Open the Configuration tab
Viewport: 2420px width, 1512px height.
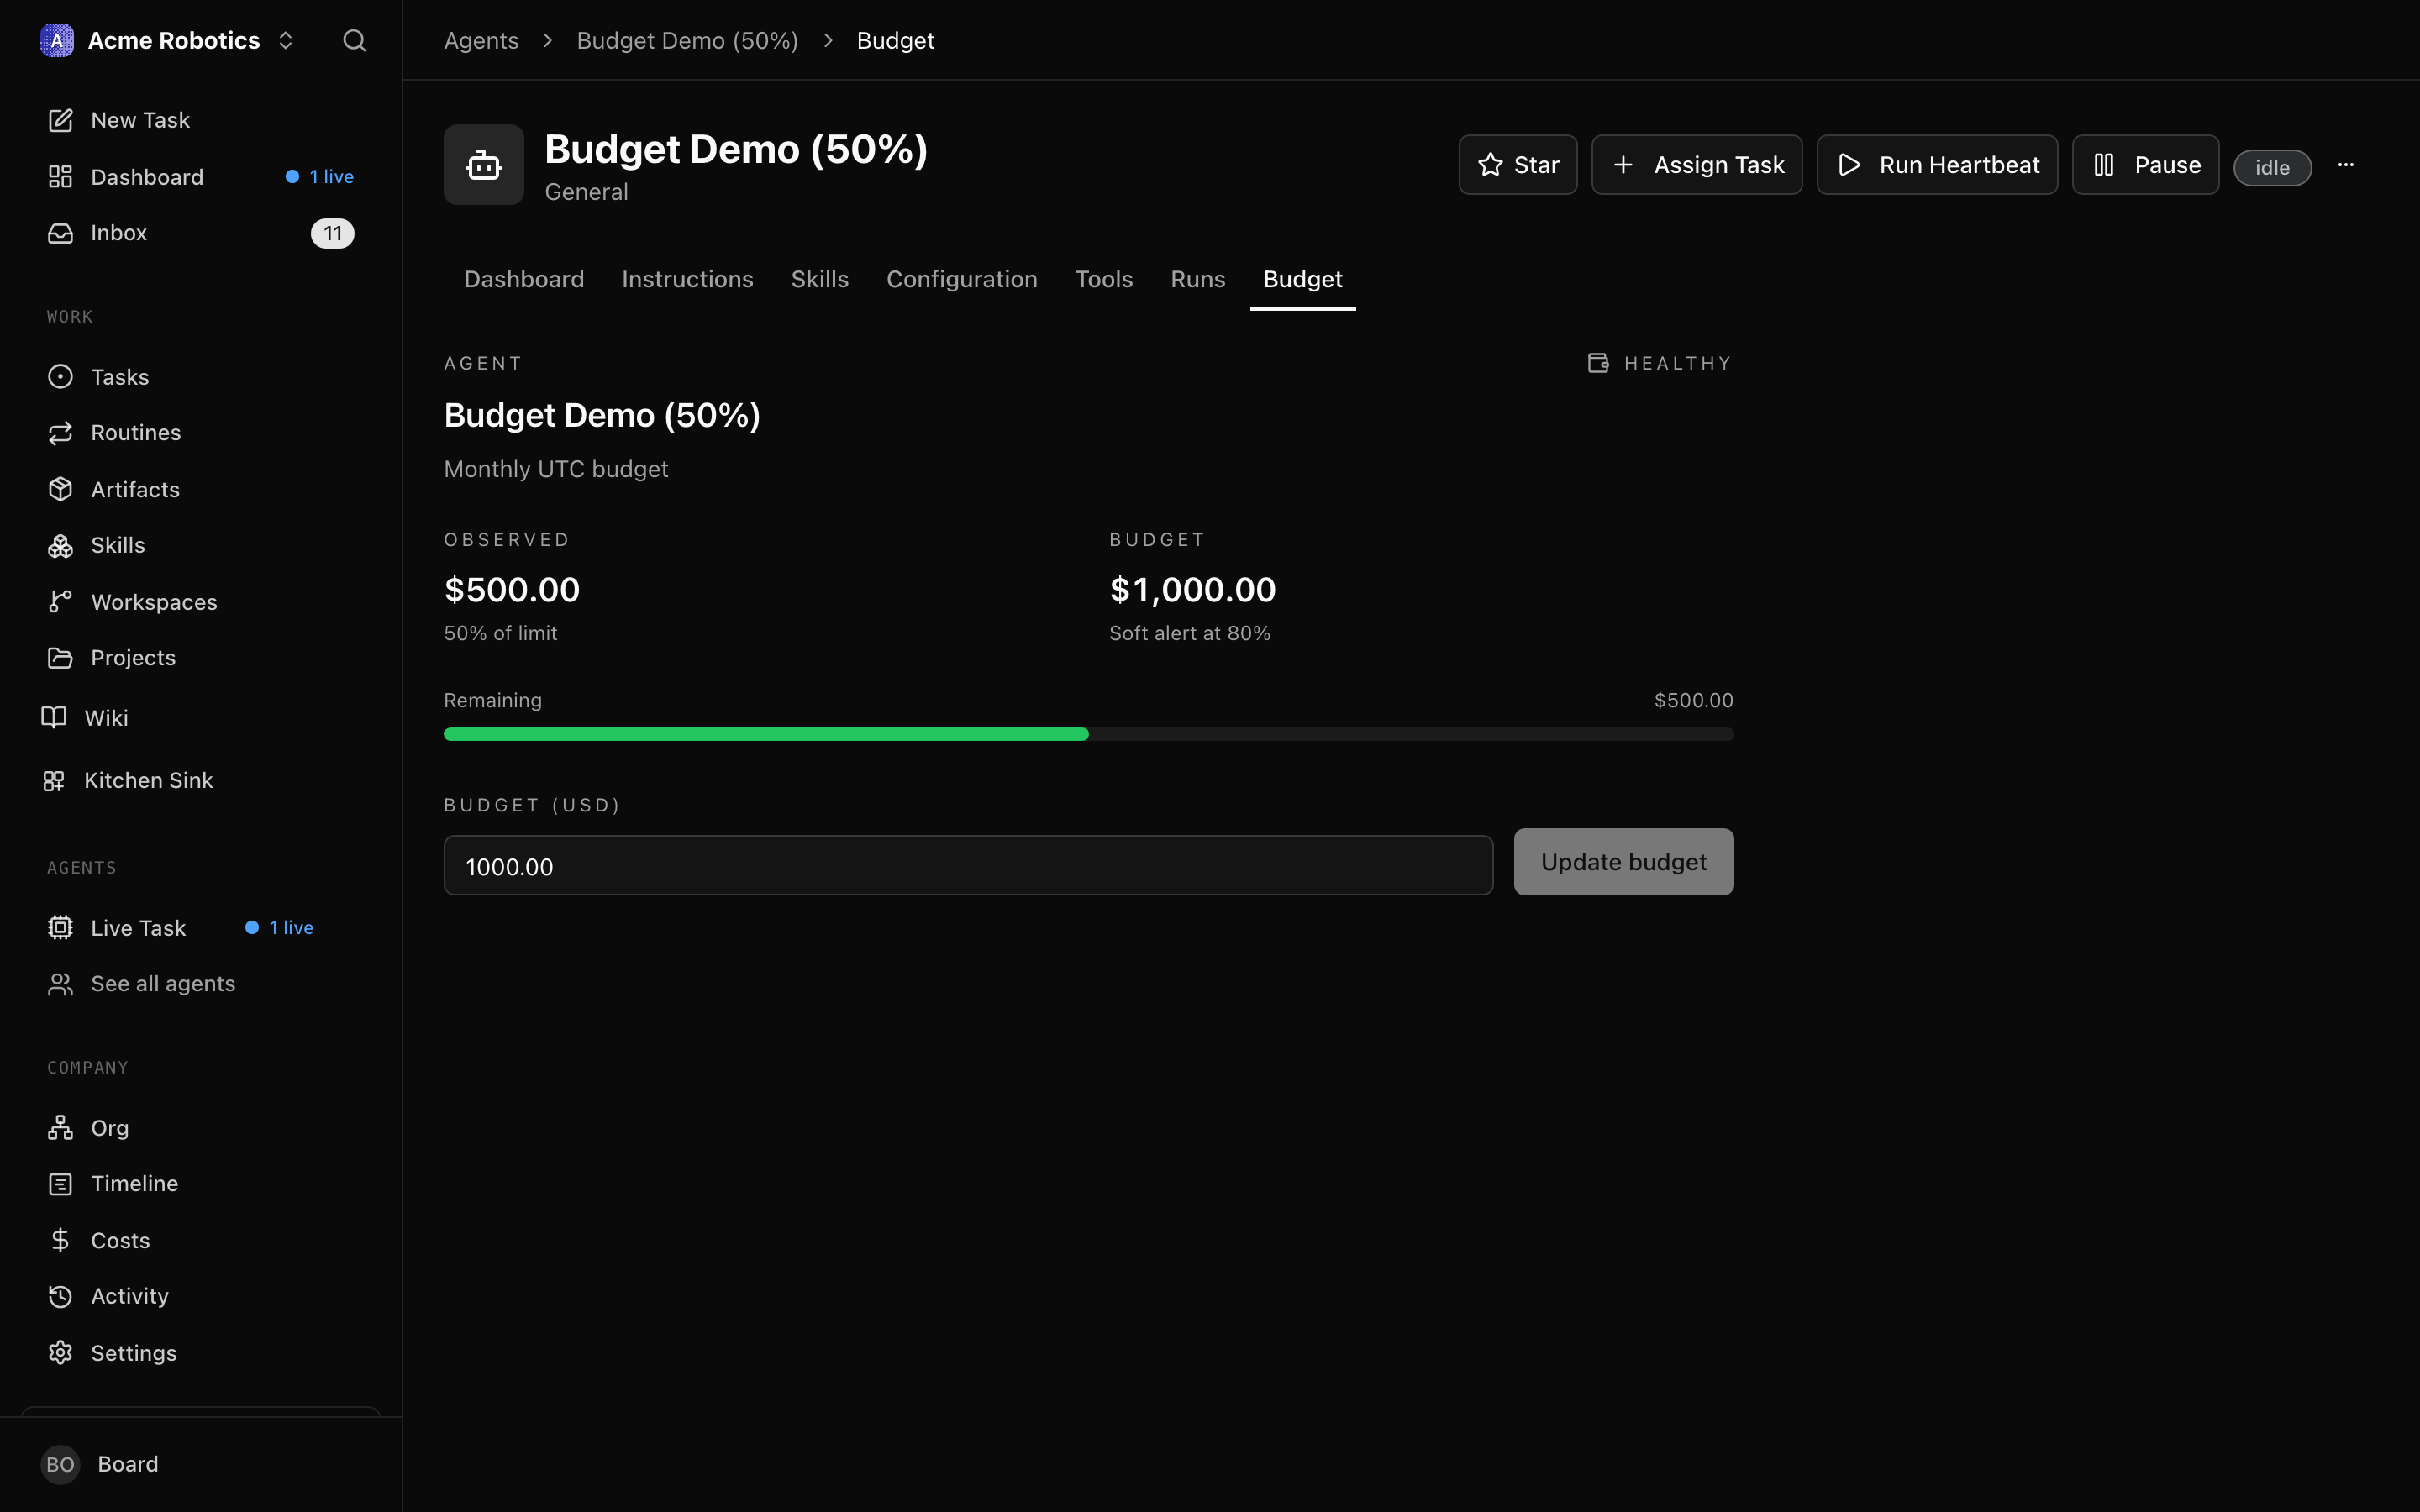coord(962,279)
